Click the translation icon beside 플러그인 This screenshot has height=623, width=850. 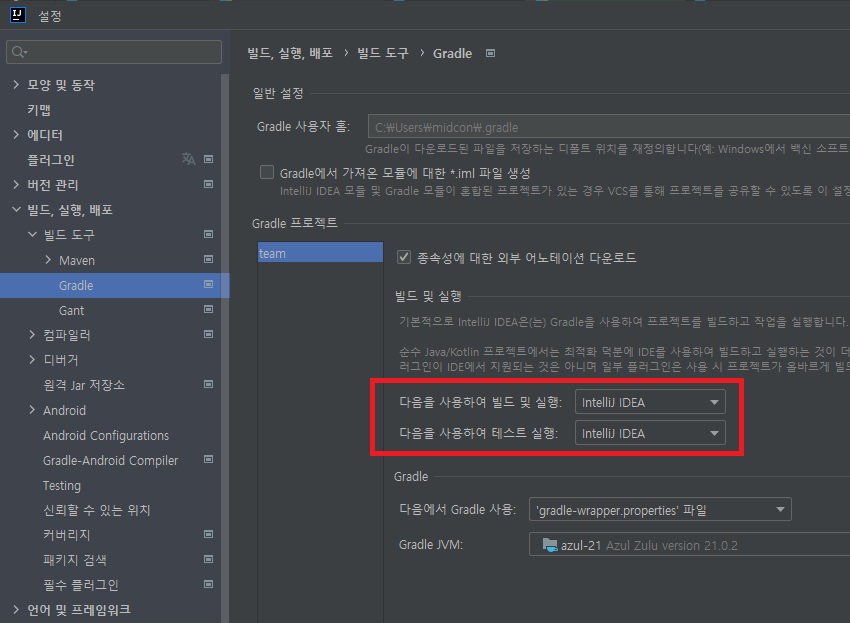(x=188, y=159)
